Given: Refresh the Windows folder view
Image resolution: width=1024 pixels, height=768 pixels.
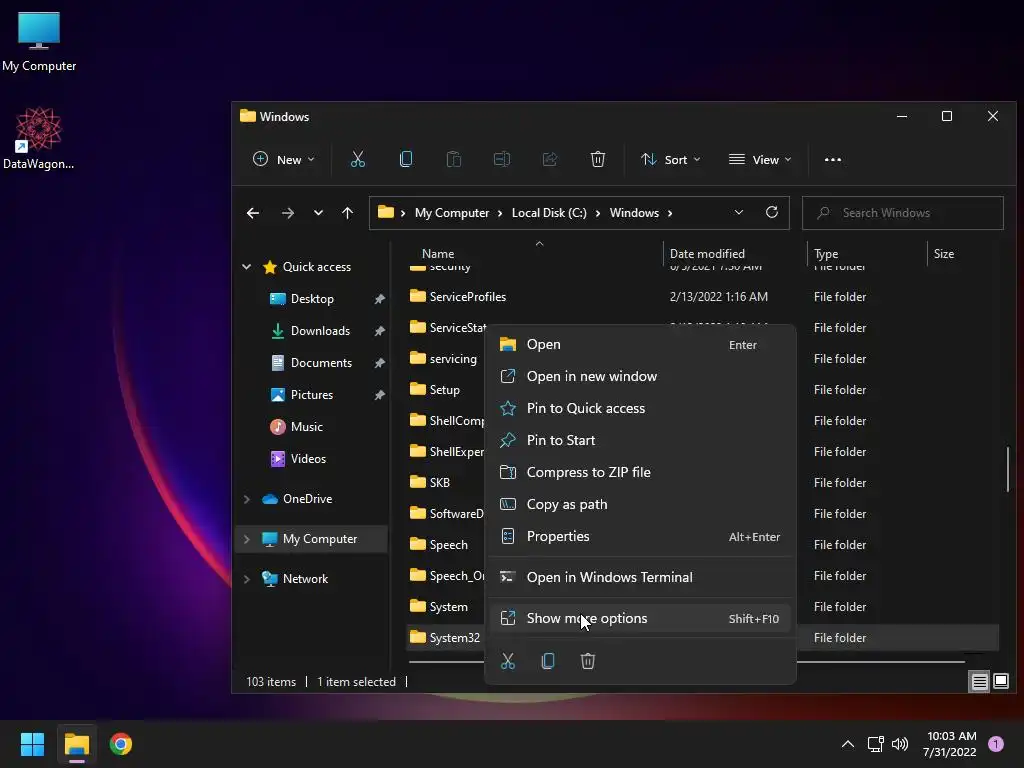Looking at the screenshot, I should [771, 212].
